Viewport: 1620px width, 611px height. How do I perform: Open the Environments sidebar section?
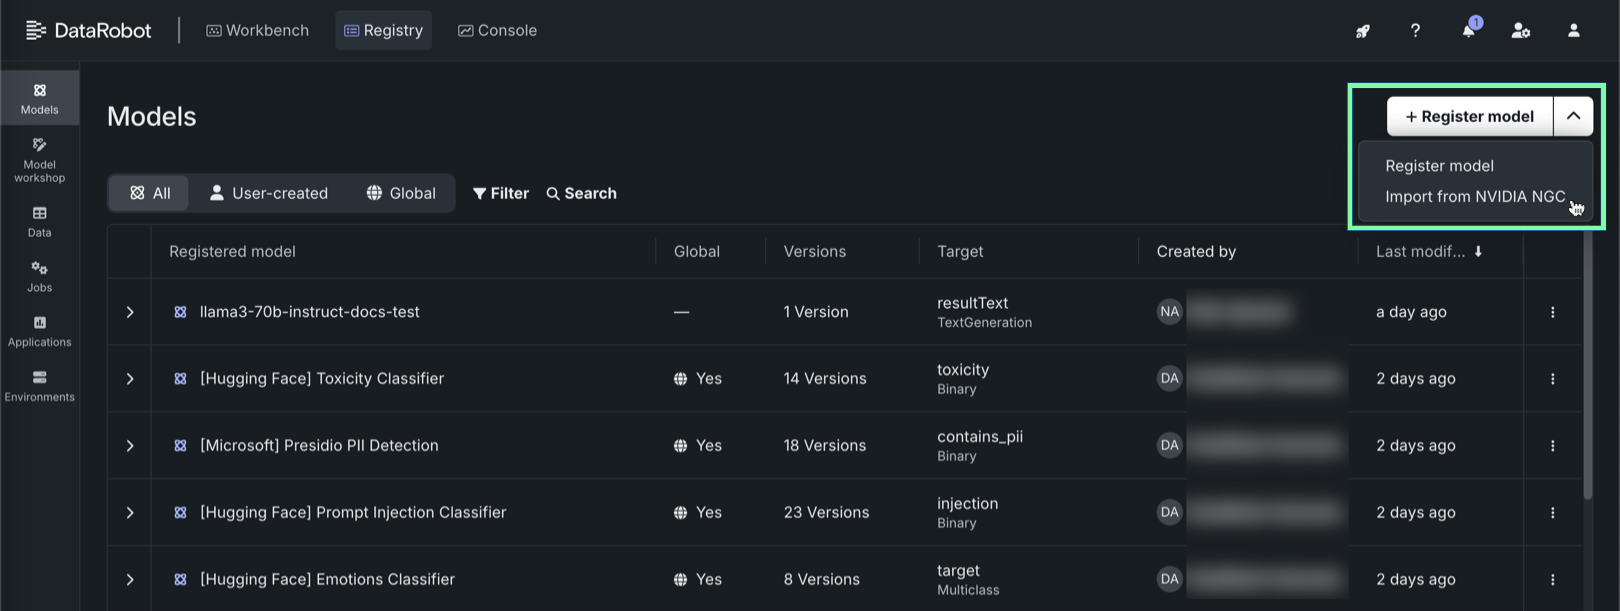pos(39,386)
